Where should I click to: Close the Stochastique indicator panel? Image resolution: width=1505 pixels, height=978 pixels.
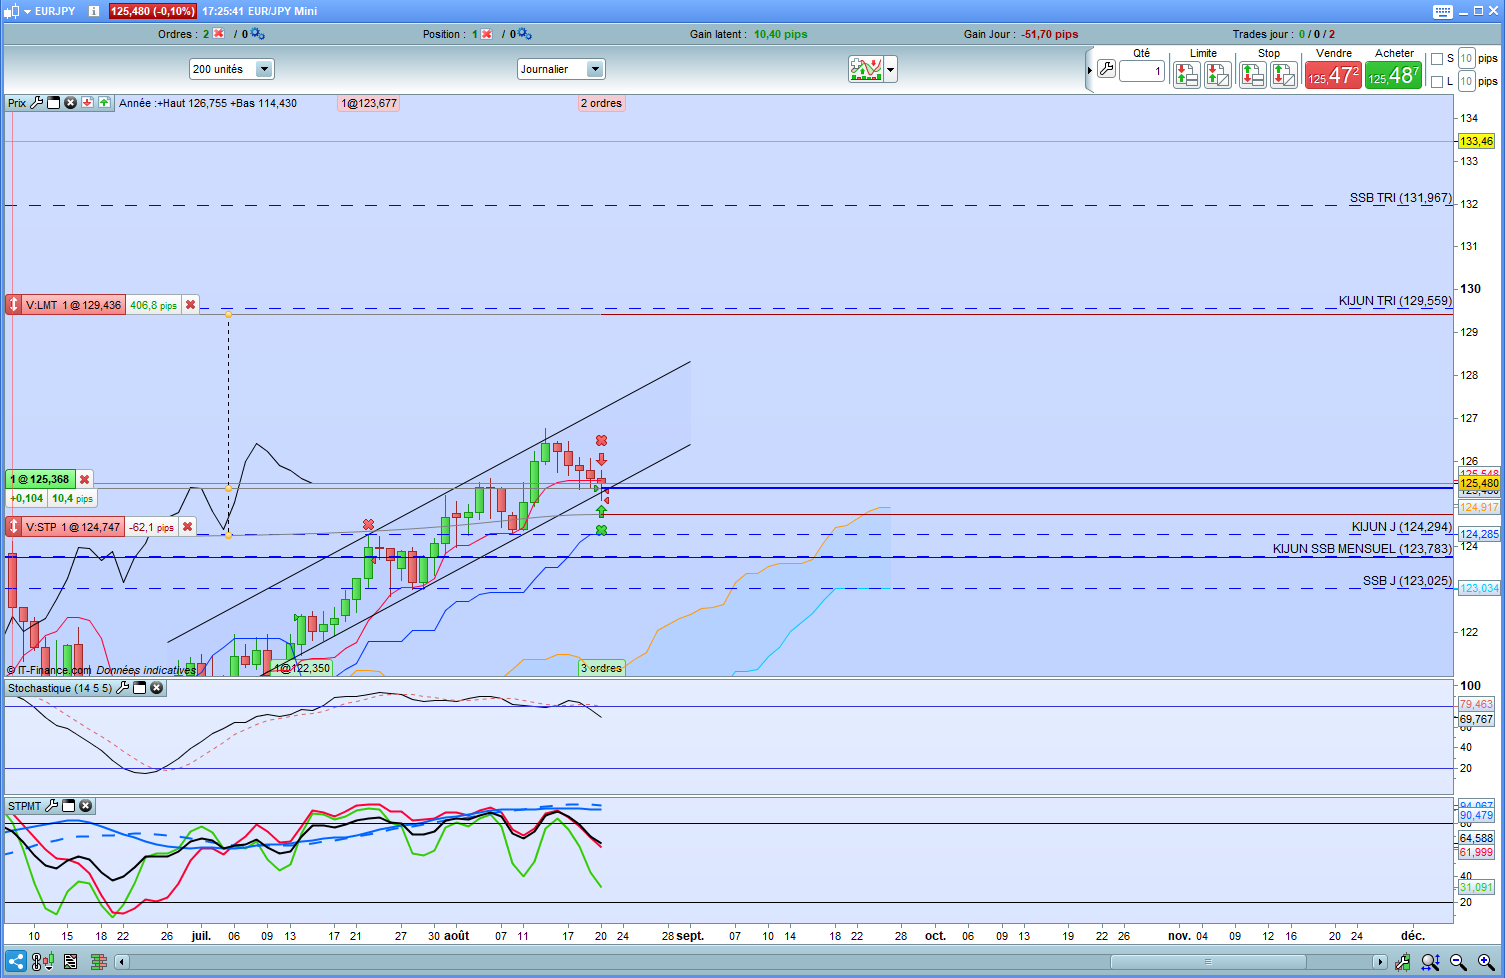coord(156,688)
